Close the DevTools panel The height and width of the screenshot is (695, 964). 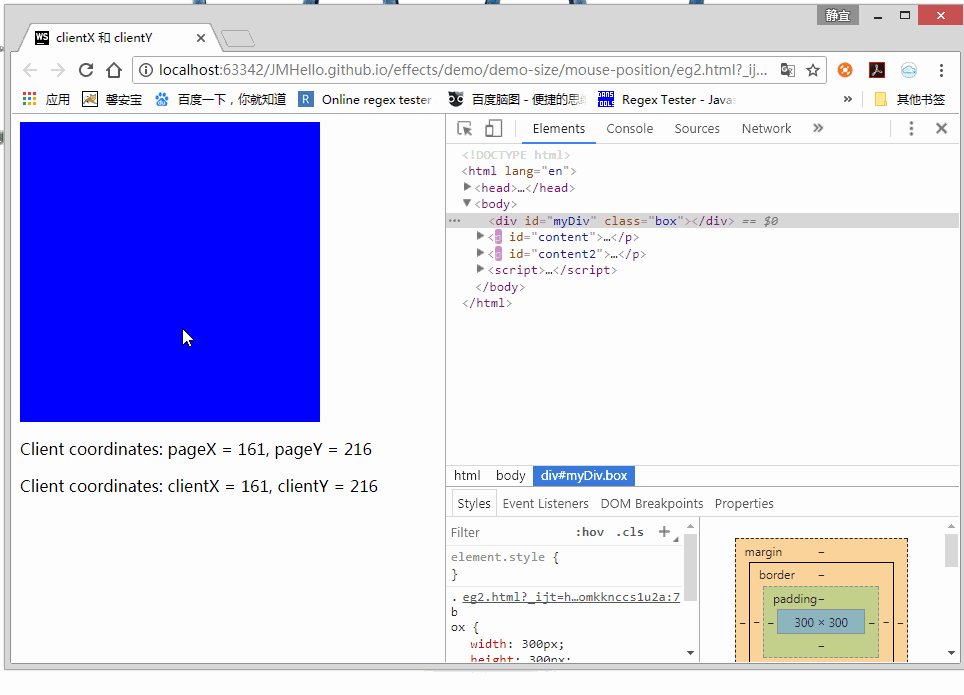pos(941,129)
